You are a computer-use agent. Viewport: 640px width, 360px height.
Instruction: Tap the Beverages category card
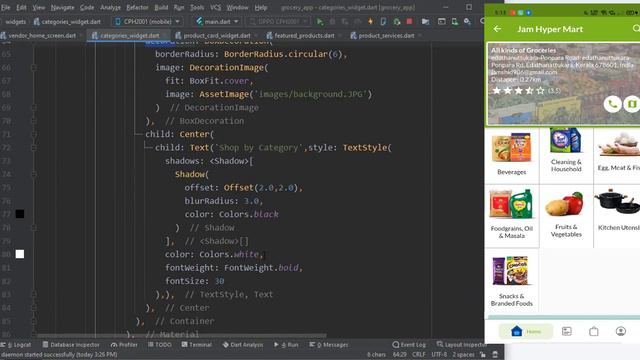tap(511, 155)
